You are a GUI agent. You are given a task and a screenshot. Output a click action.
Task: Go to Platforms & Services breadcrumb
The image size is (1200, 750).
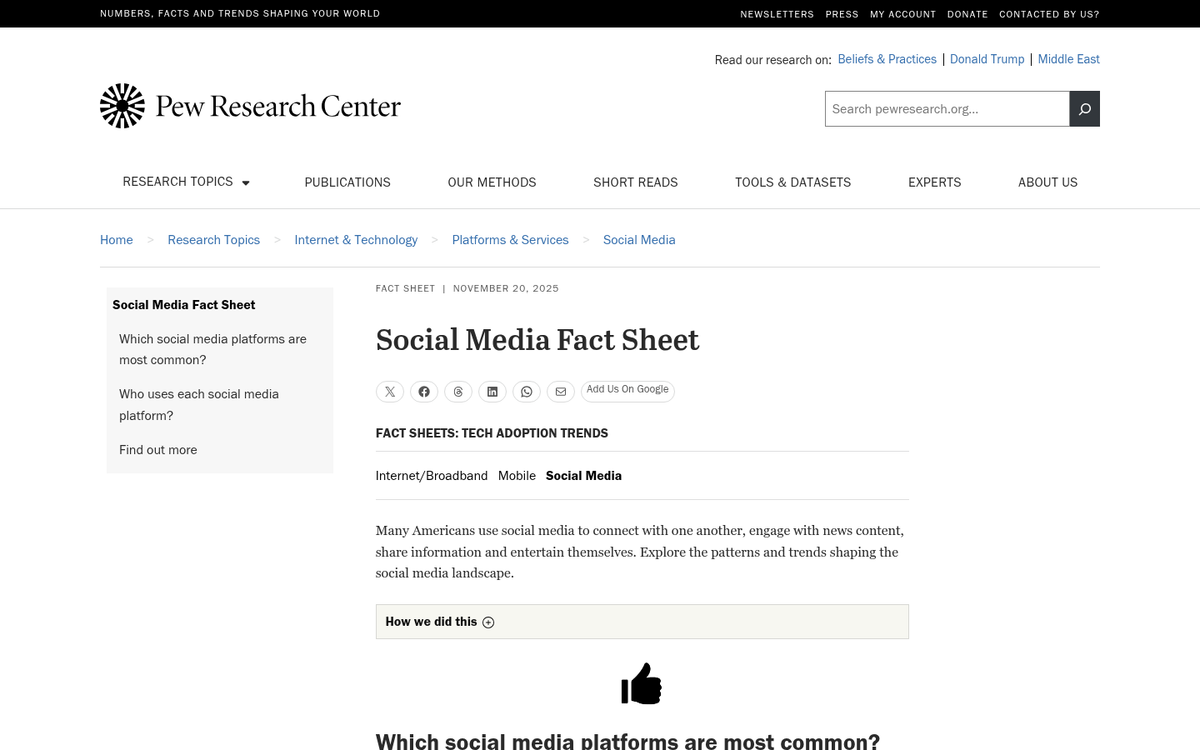(510, 240)
